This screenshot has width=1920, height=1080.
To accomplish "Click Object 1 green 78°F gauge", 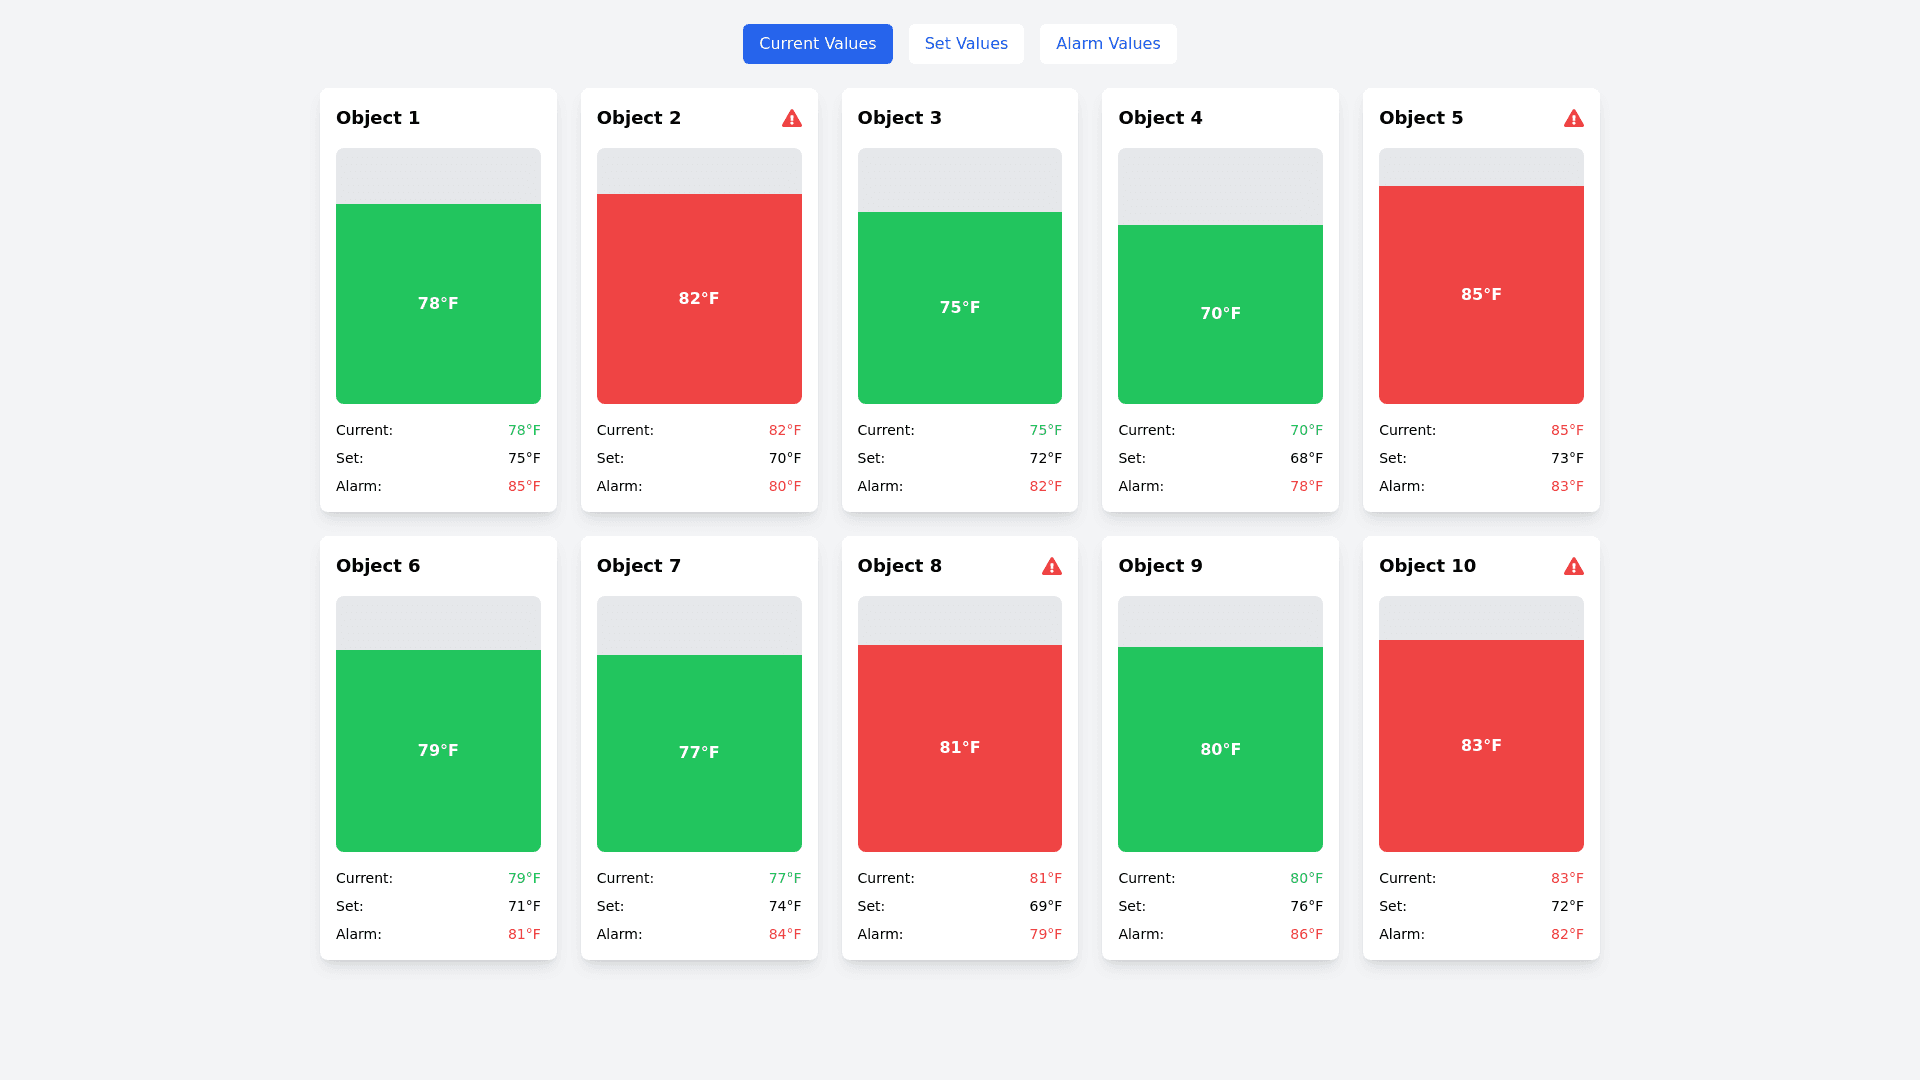I will 438,303.
